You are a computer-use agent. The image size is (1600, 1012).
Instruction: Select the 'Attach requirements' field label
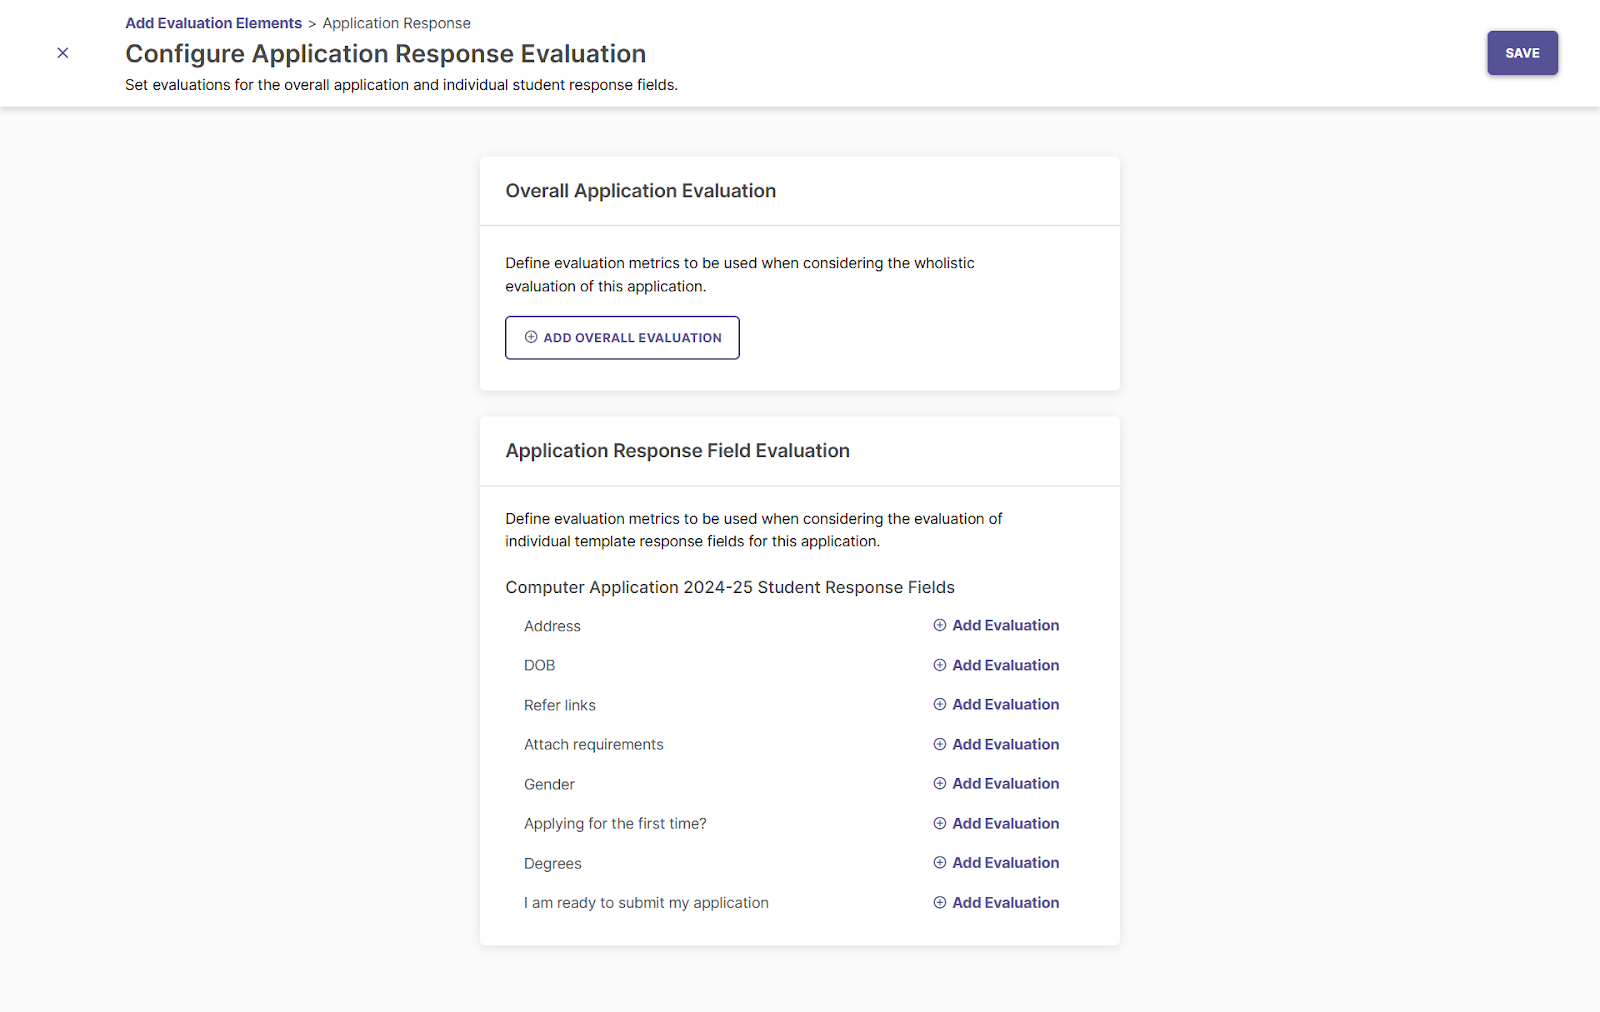point(594,744)
